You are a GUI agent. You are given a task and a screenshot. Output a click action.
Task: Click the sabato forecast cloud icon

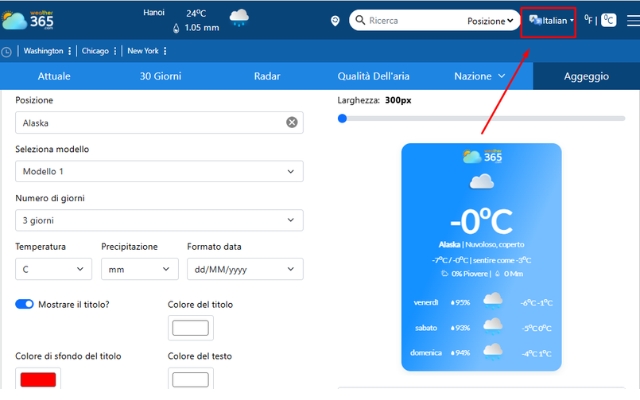493,327
